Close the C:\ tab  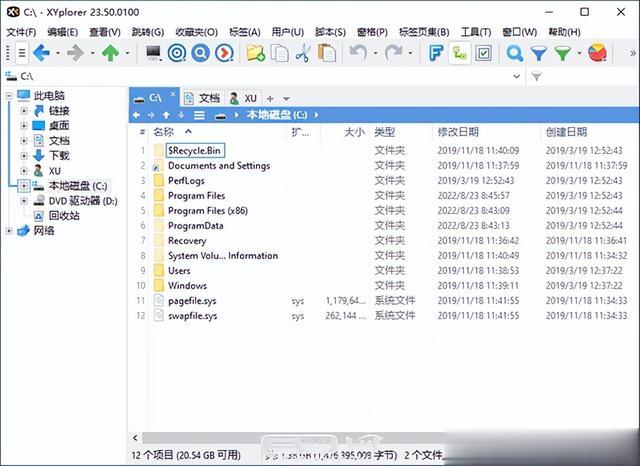[173, 94]
